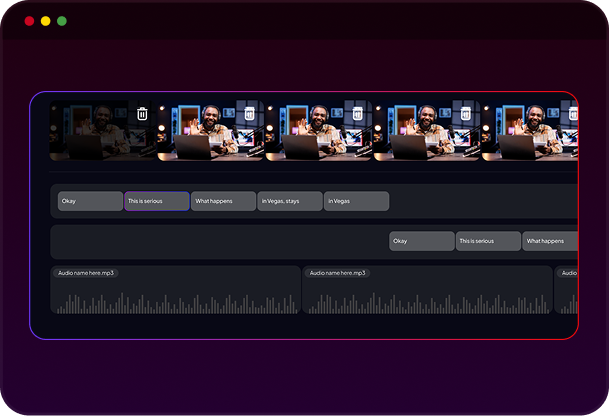609x416 pixels.
Task: Select the second video clip thumbnail
Action: pyautogui.click(x=205, y=135)
